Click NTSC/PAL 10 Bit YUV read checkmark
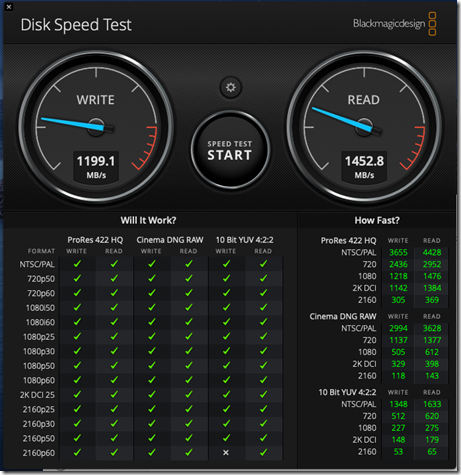The width and height of the screenshot is (461, 475). (x=263, y=264)
